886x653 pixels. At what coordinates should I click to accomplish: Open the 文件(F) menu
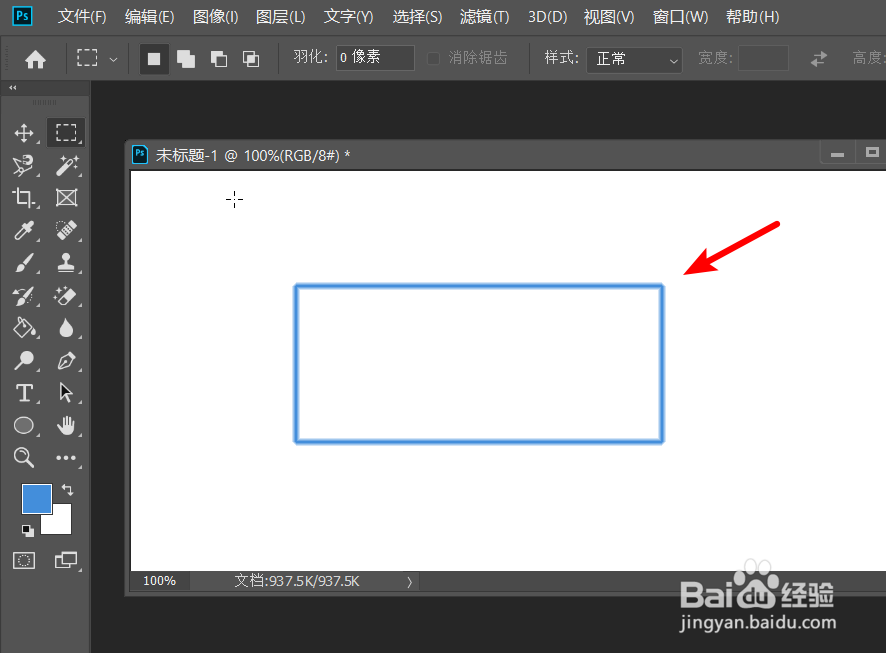81,17
